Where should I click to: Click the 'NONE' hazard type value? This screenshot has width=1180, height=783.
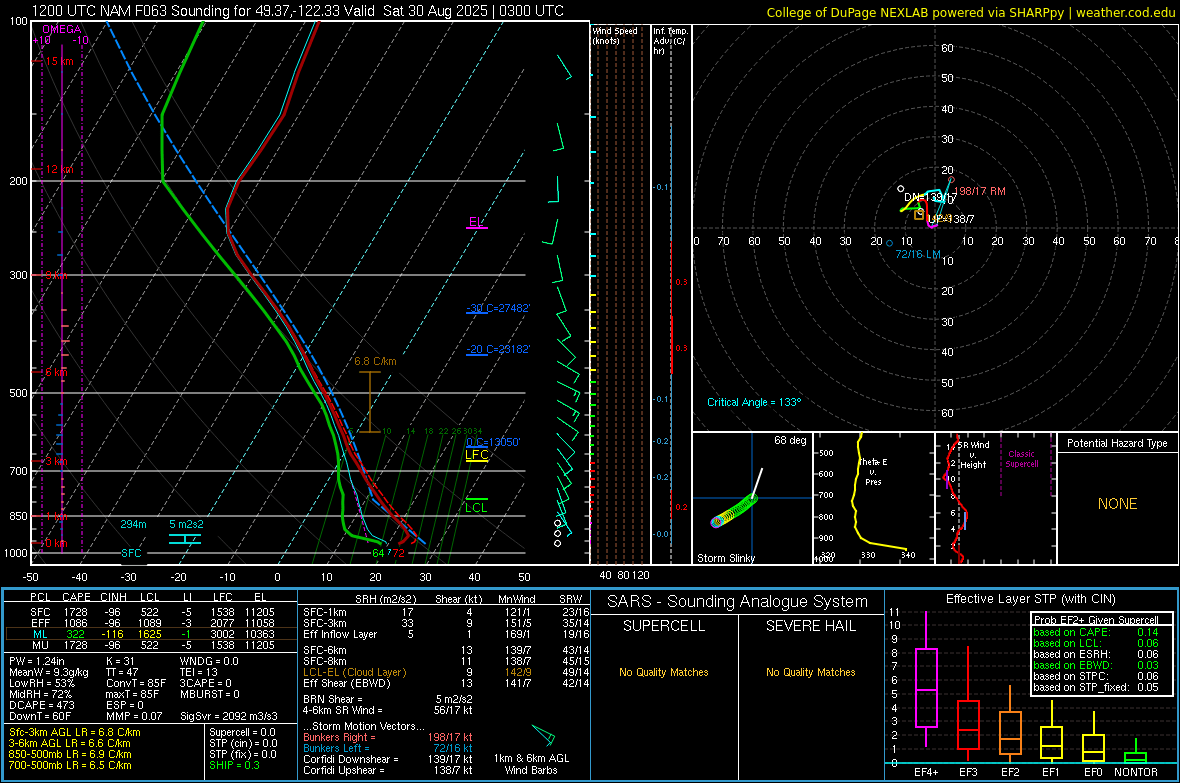pos(1117,504)
